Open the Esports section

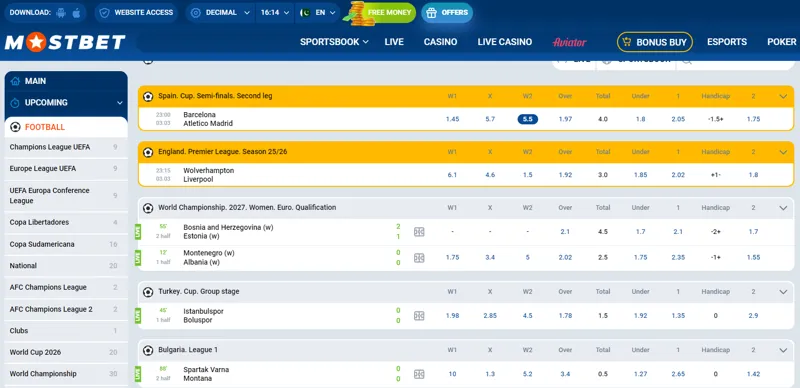pyautogui.click(x=727, y=42)
